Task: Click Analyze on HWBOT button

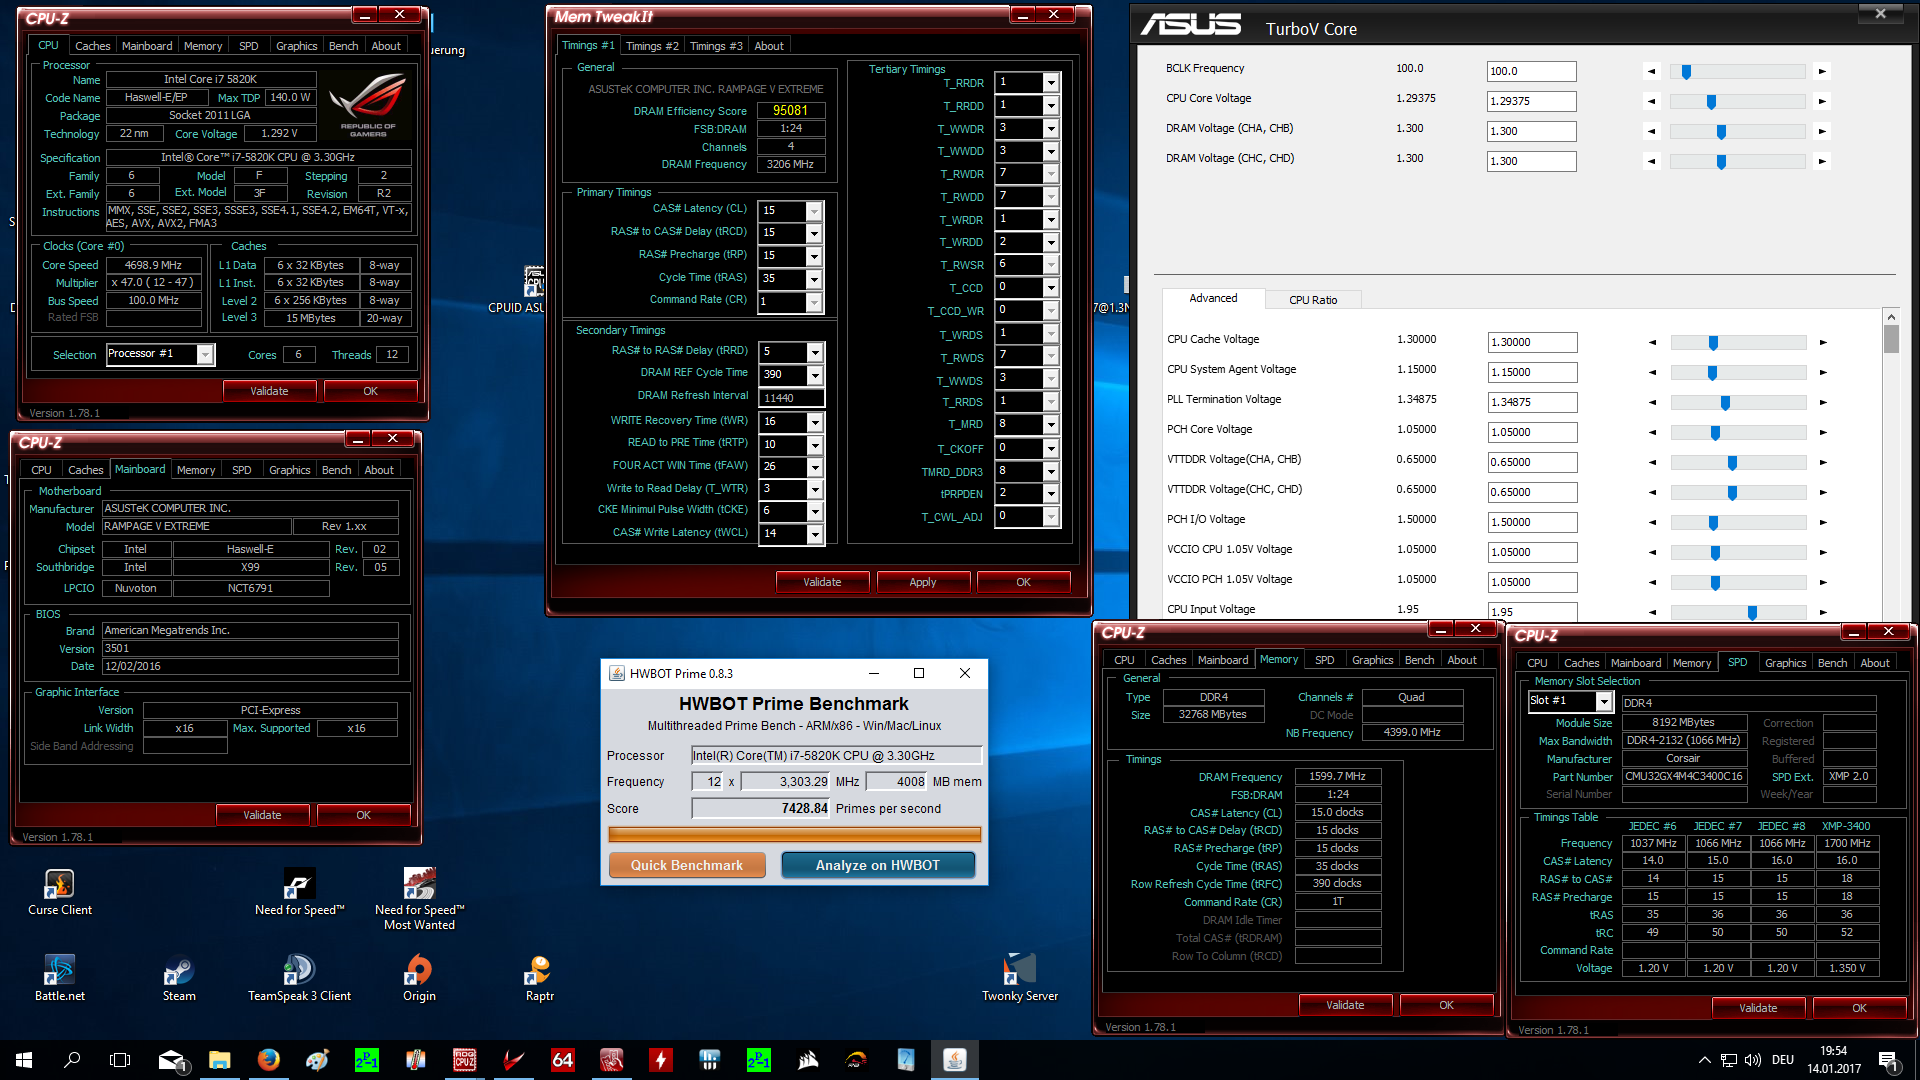Action: 877,865
